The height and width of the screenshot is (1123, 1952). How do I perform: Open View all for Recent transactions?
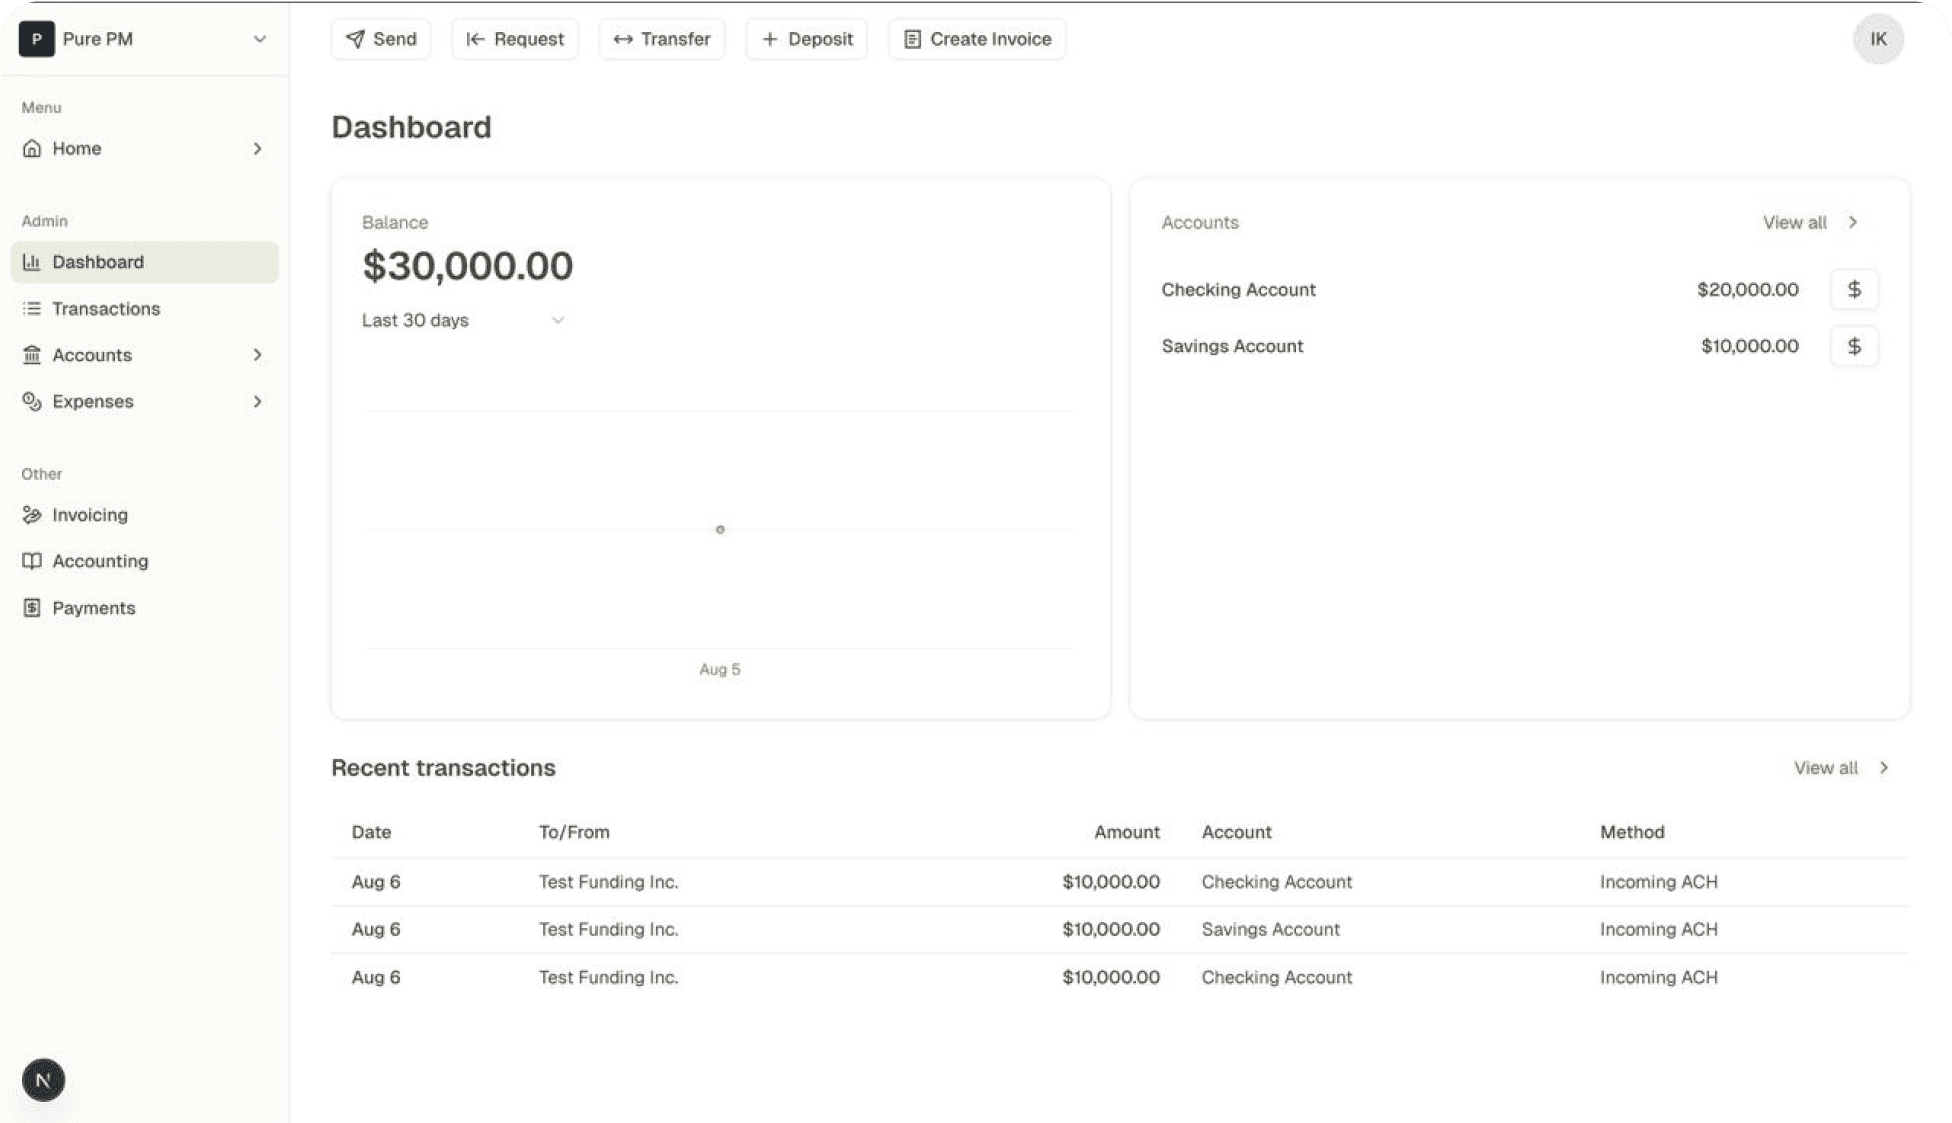pyautogui.click(x=1840, y=767)
